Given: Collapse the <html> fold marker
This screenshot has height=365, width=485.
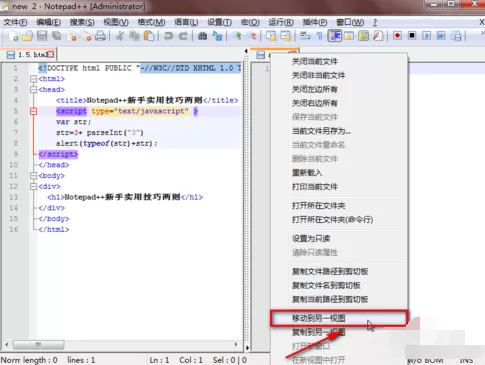Looking at the screenshot, I should (33, 79).
